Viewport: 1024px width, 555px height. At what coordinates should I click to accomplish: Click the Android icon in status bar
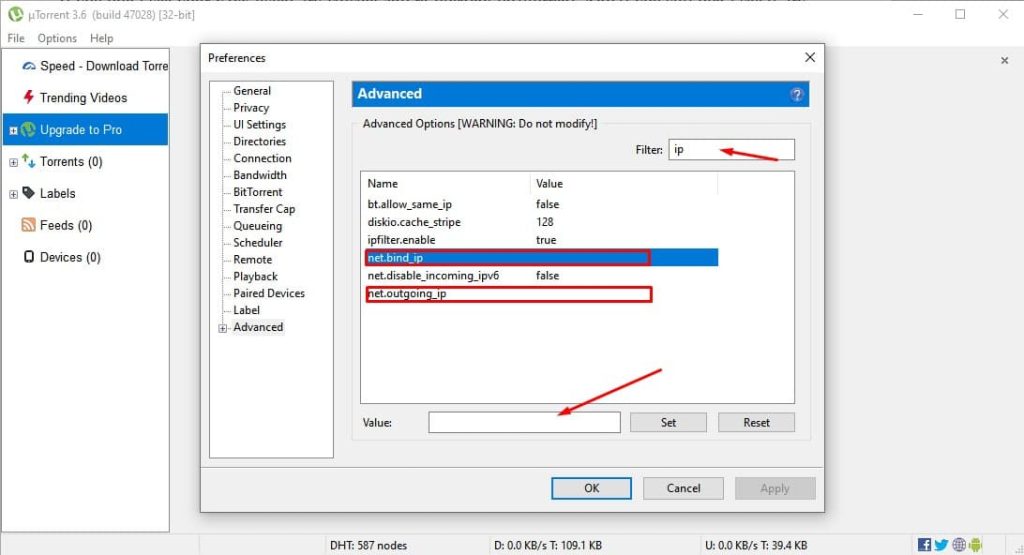(x=975, y=545)
